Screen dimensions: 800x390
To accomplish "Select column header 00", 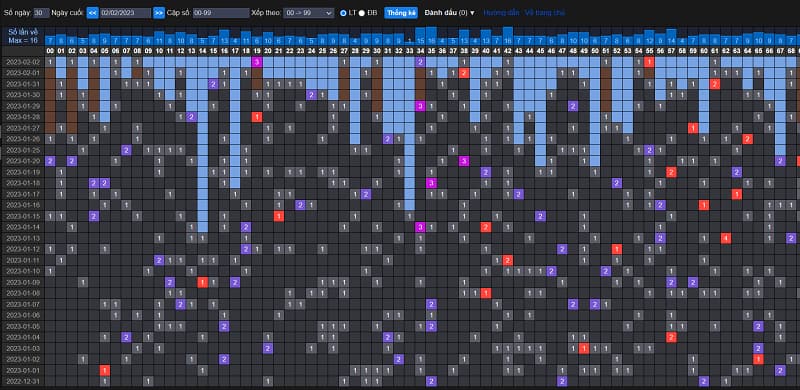I will coord(50,51).
